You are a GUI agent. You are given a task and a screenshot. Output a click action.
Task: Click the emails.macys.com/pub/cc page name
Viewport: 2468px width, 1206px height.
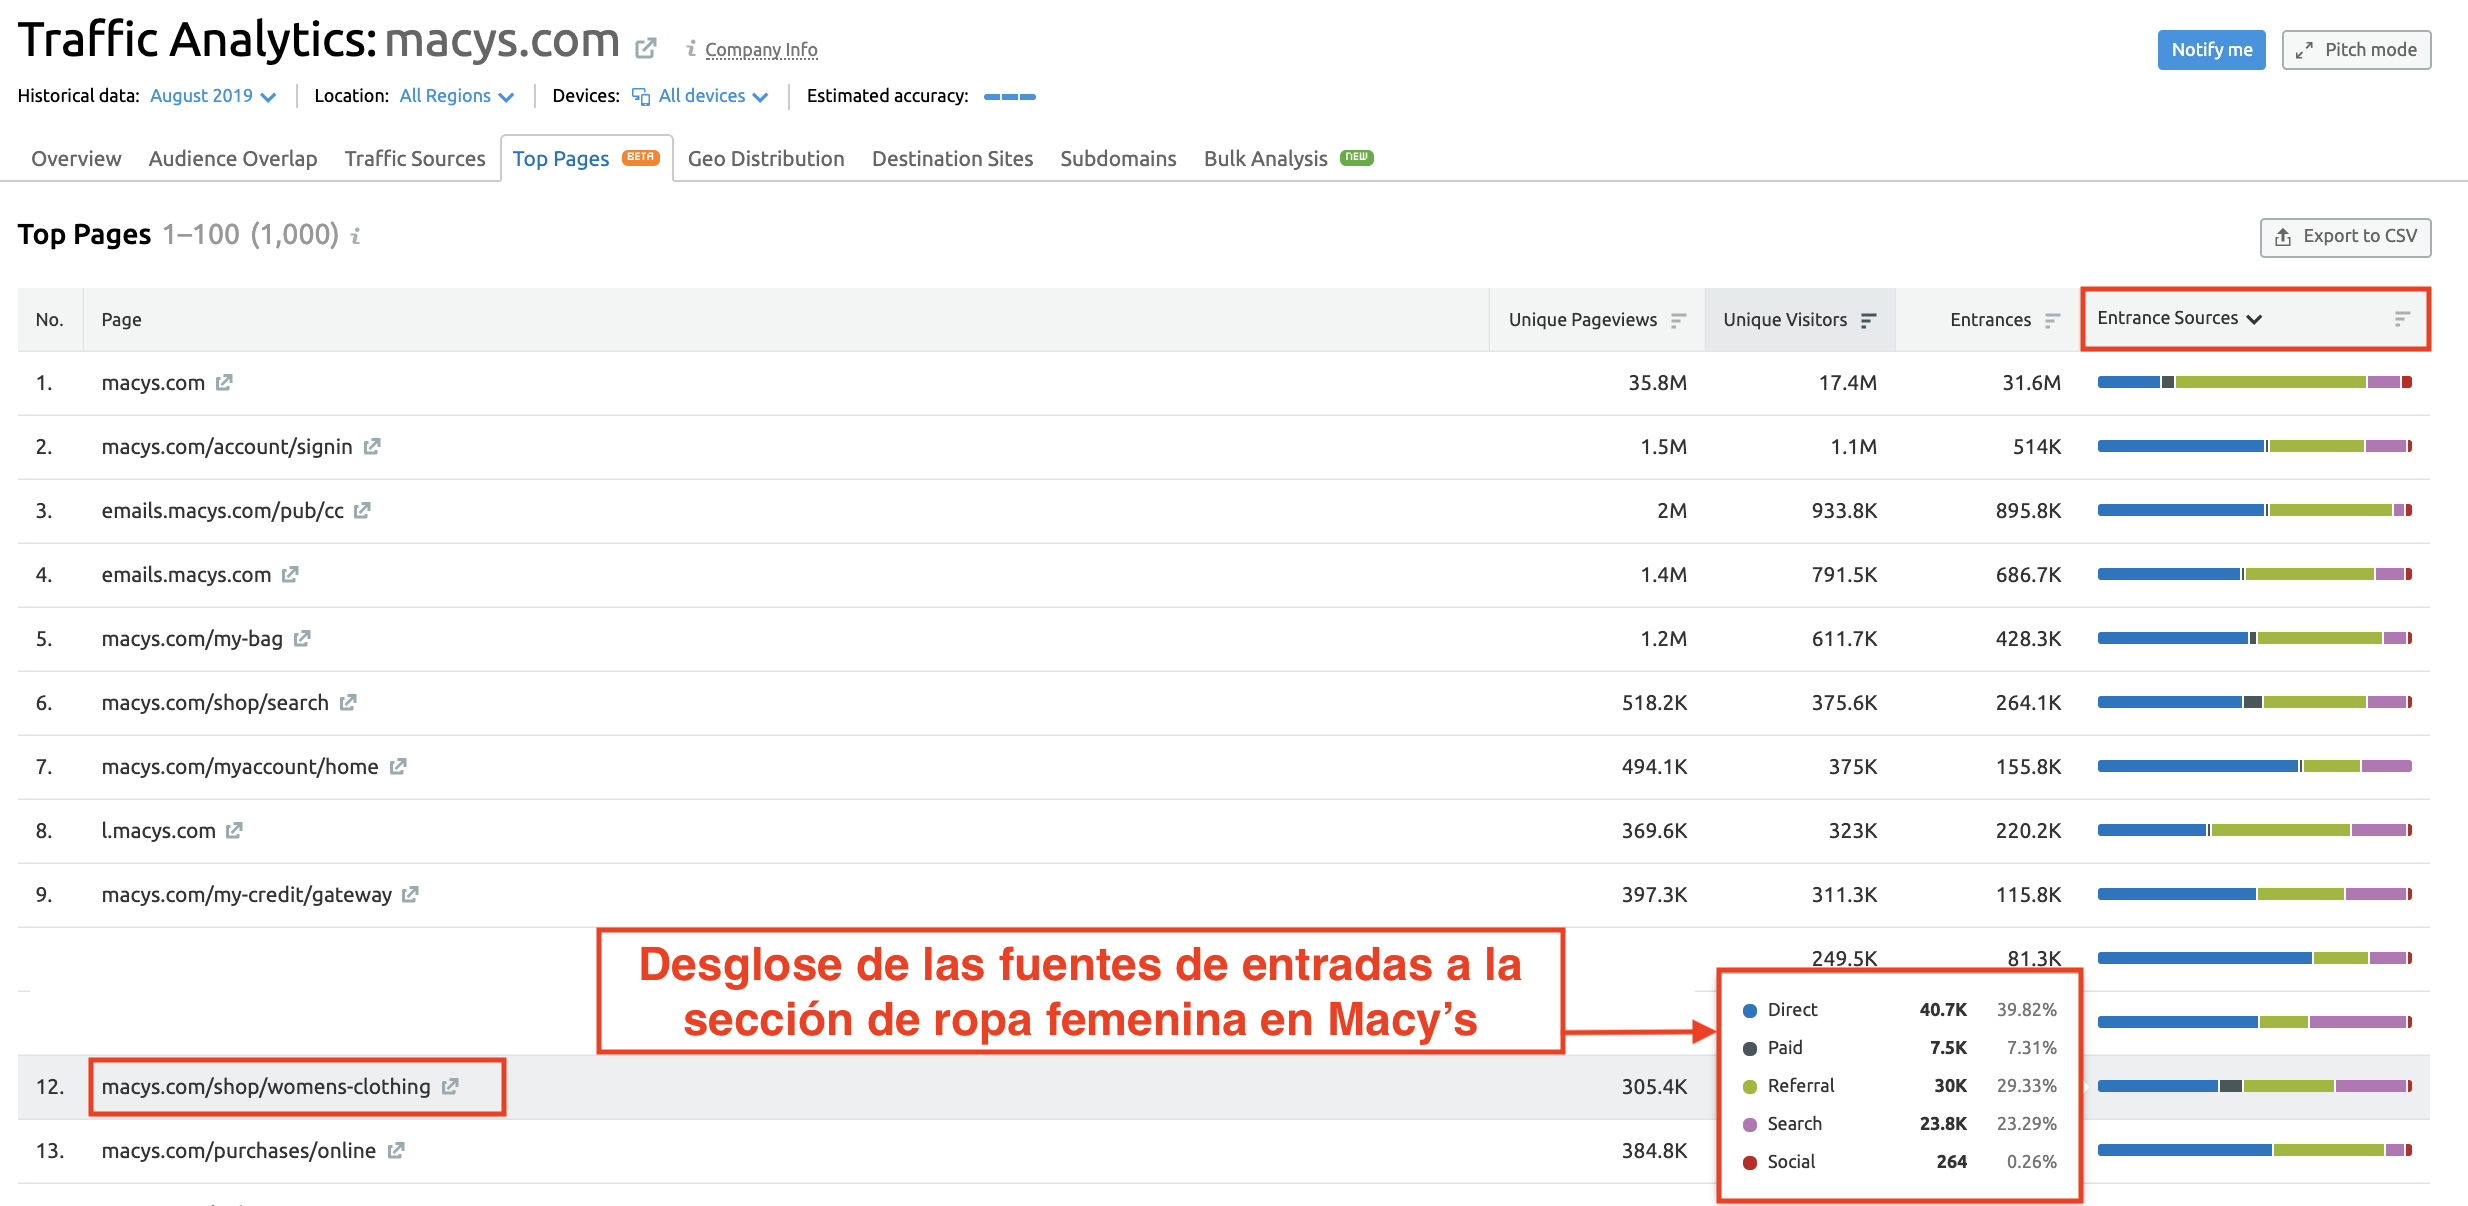(222, 511)
